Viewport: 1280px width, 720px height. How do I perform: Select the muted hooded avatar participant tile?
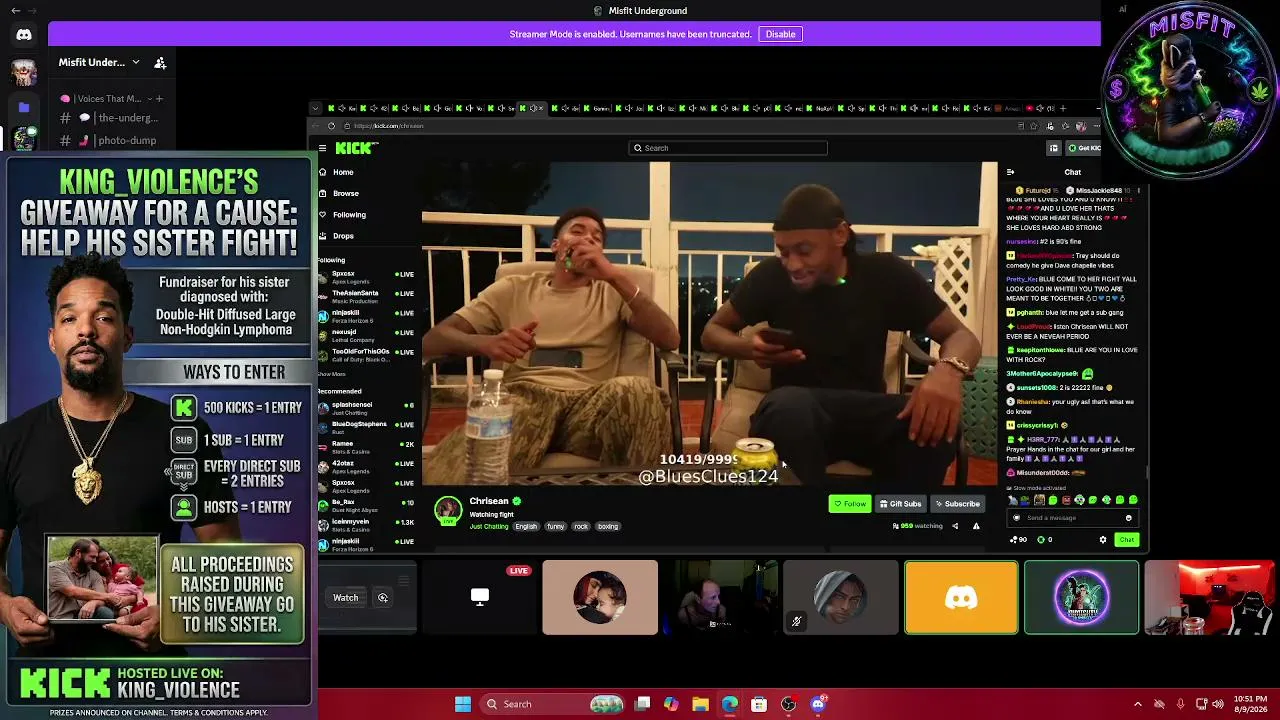[x=841, y=598]
